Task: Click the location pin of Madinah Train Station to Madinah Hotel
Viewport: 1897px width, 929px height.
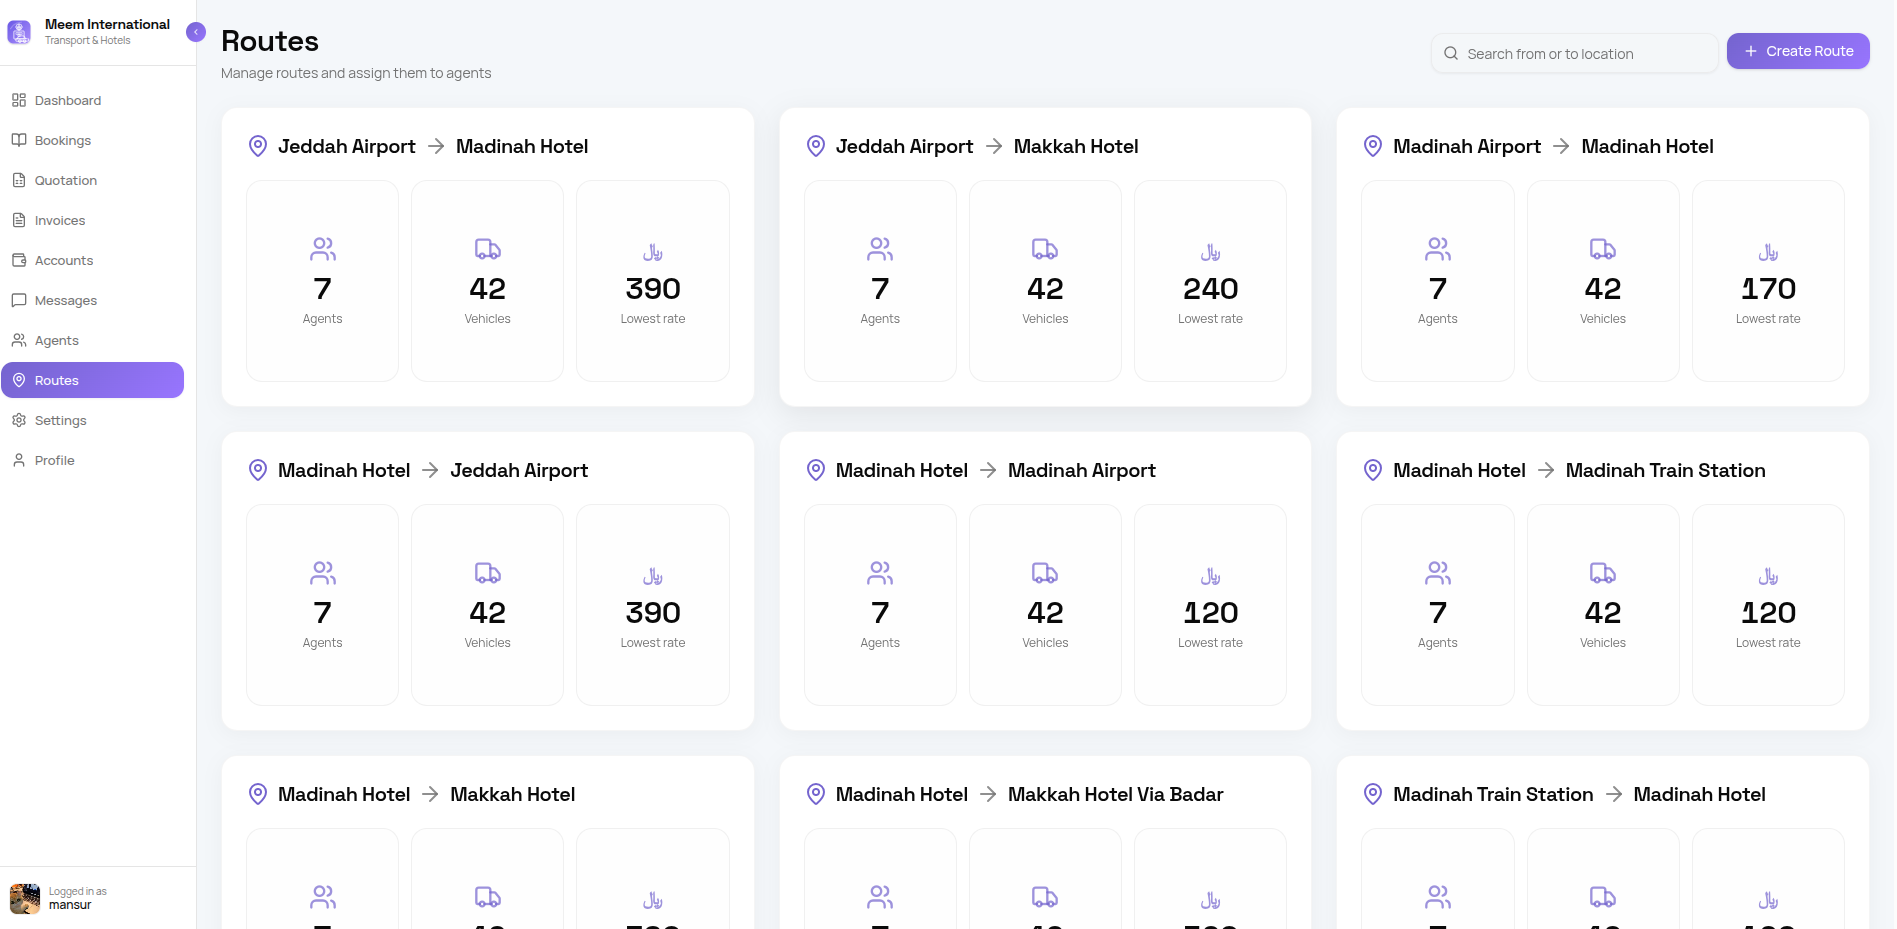Action: [1373, 794]
